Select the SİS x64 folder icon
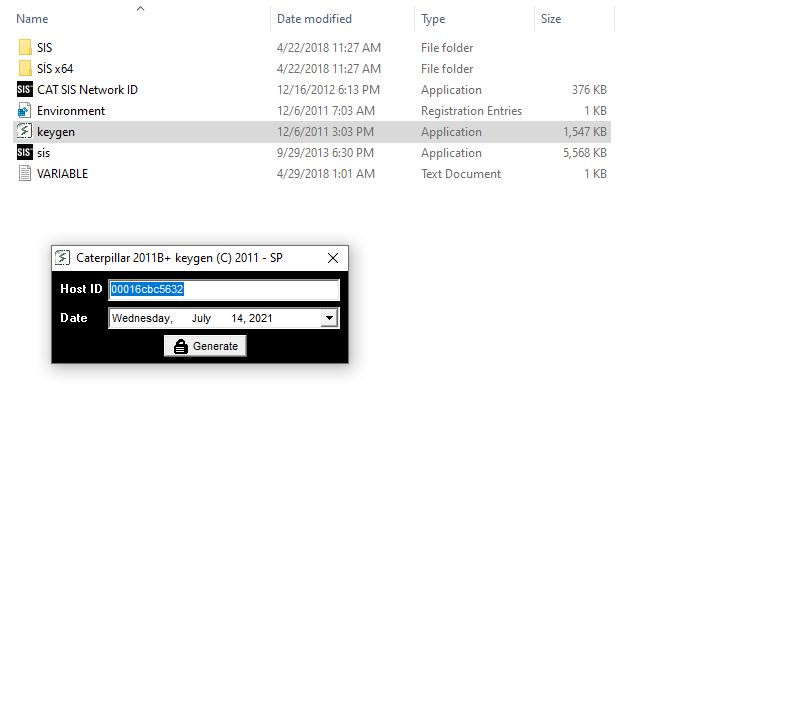793x705 pixels. click(x=25, y=68)
